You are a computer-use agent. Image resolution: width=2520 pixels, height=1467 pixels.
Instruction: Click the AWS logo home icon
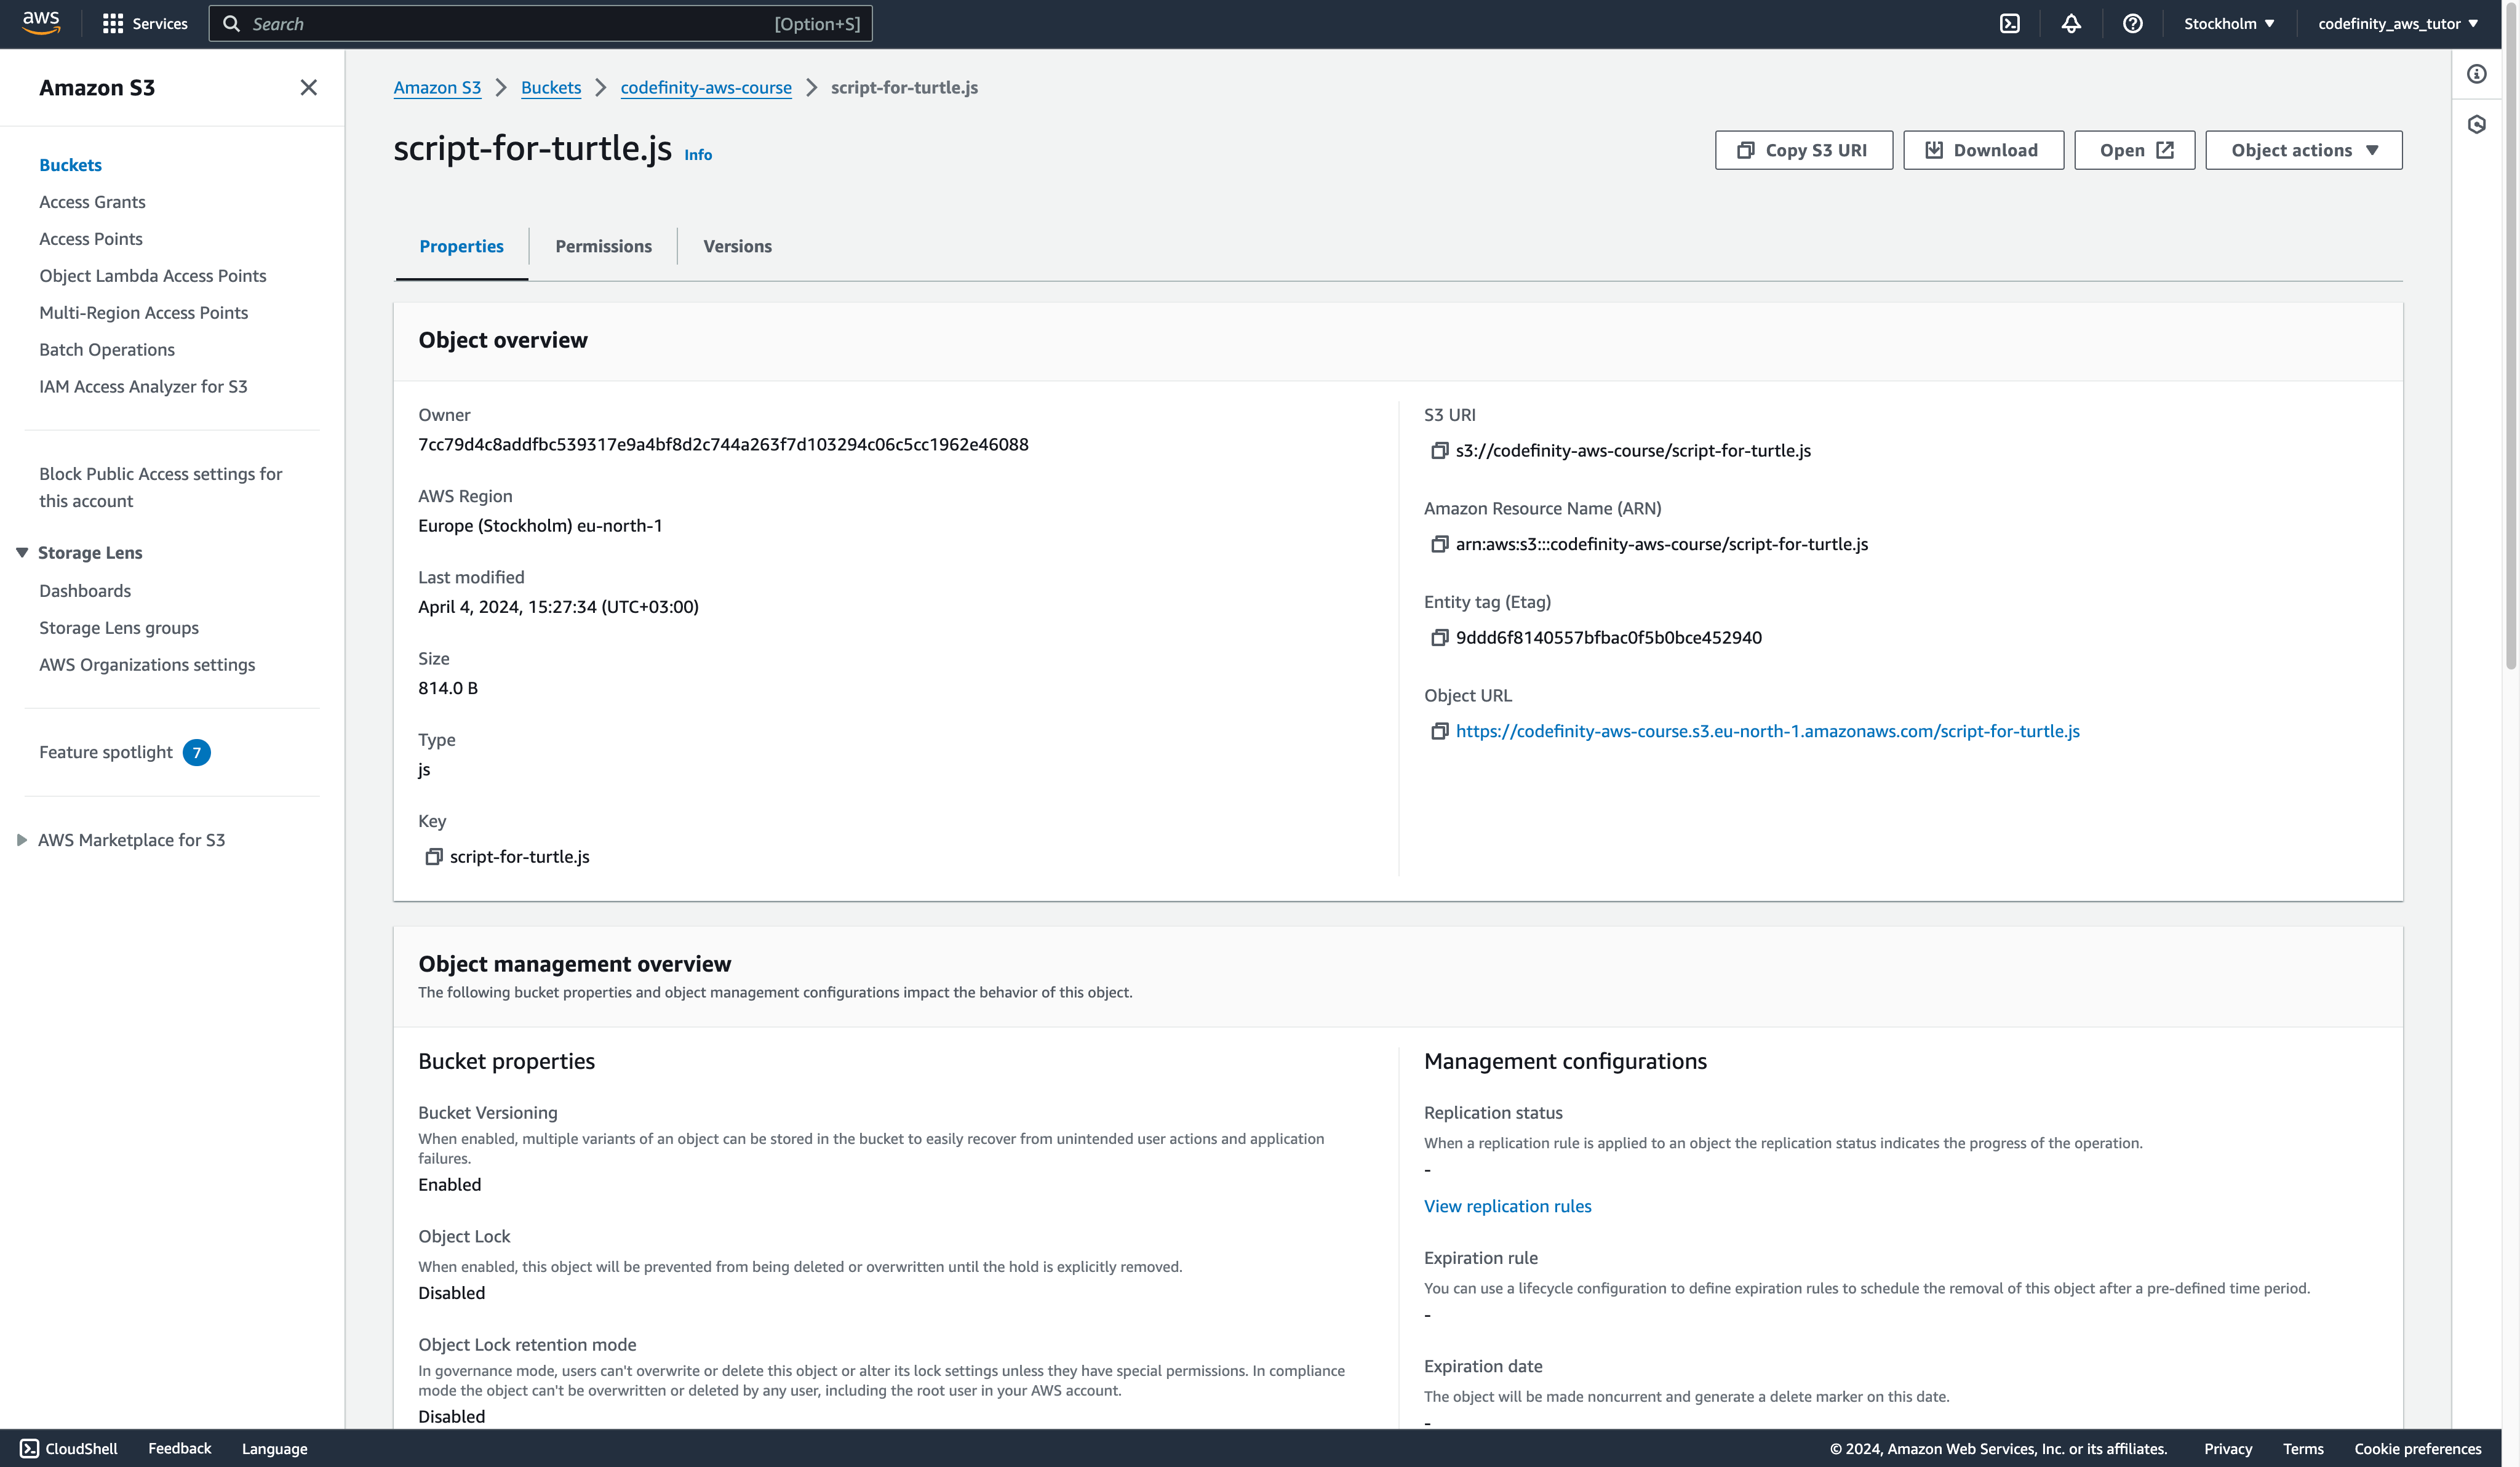tap(41, 23)
